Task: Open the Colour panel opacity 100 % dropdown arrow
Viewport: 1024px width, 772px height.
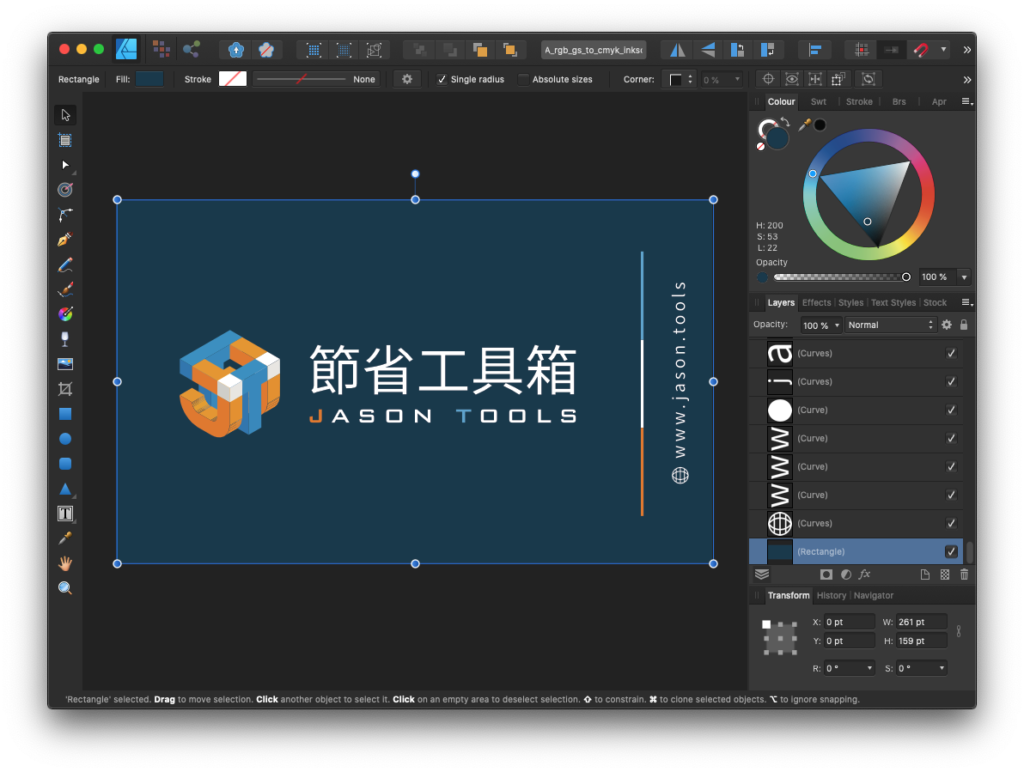Action: click(x=964, y=277)
